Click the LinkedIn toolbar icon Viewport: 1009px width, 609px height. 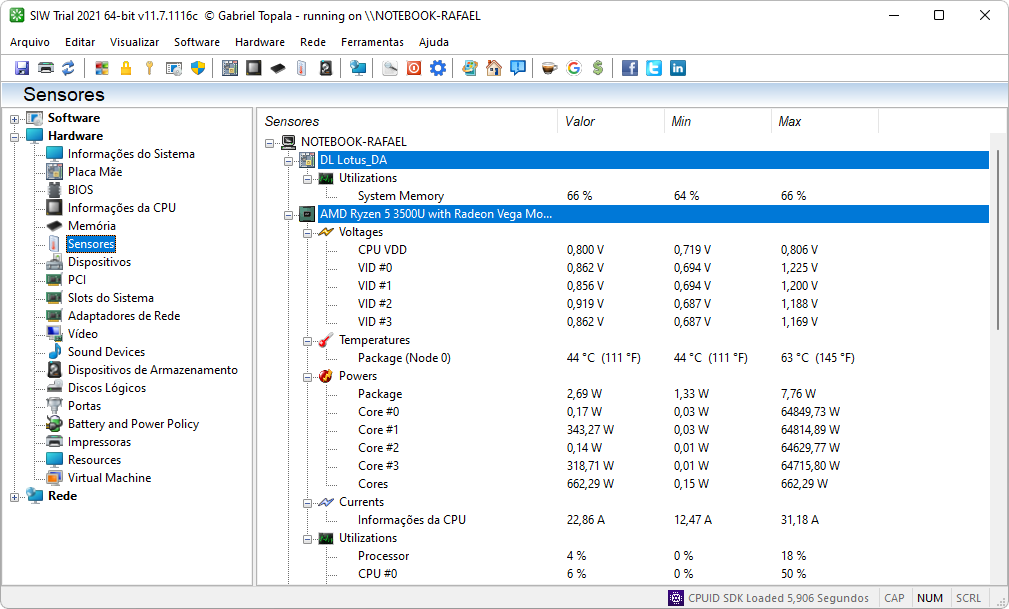(678, 68)
